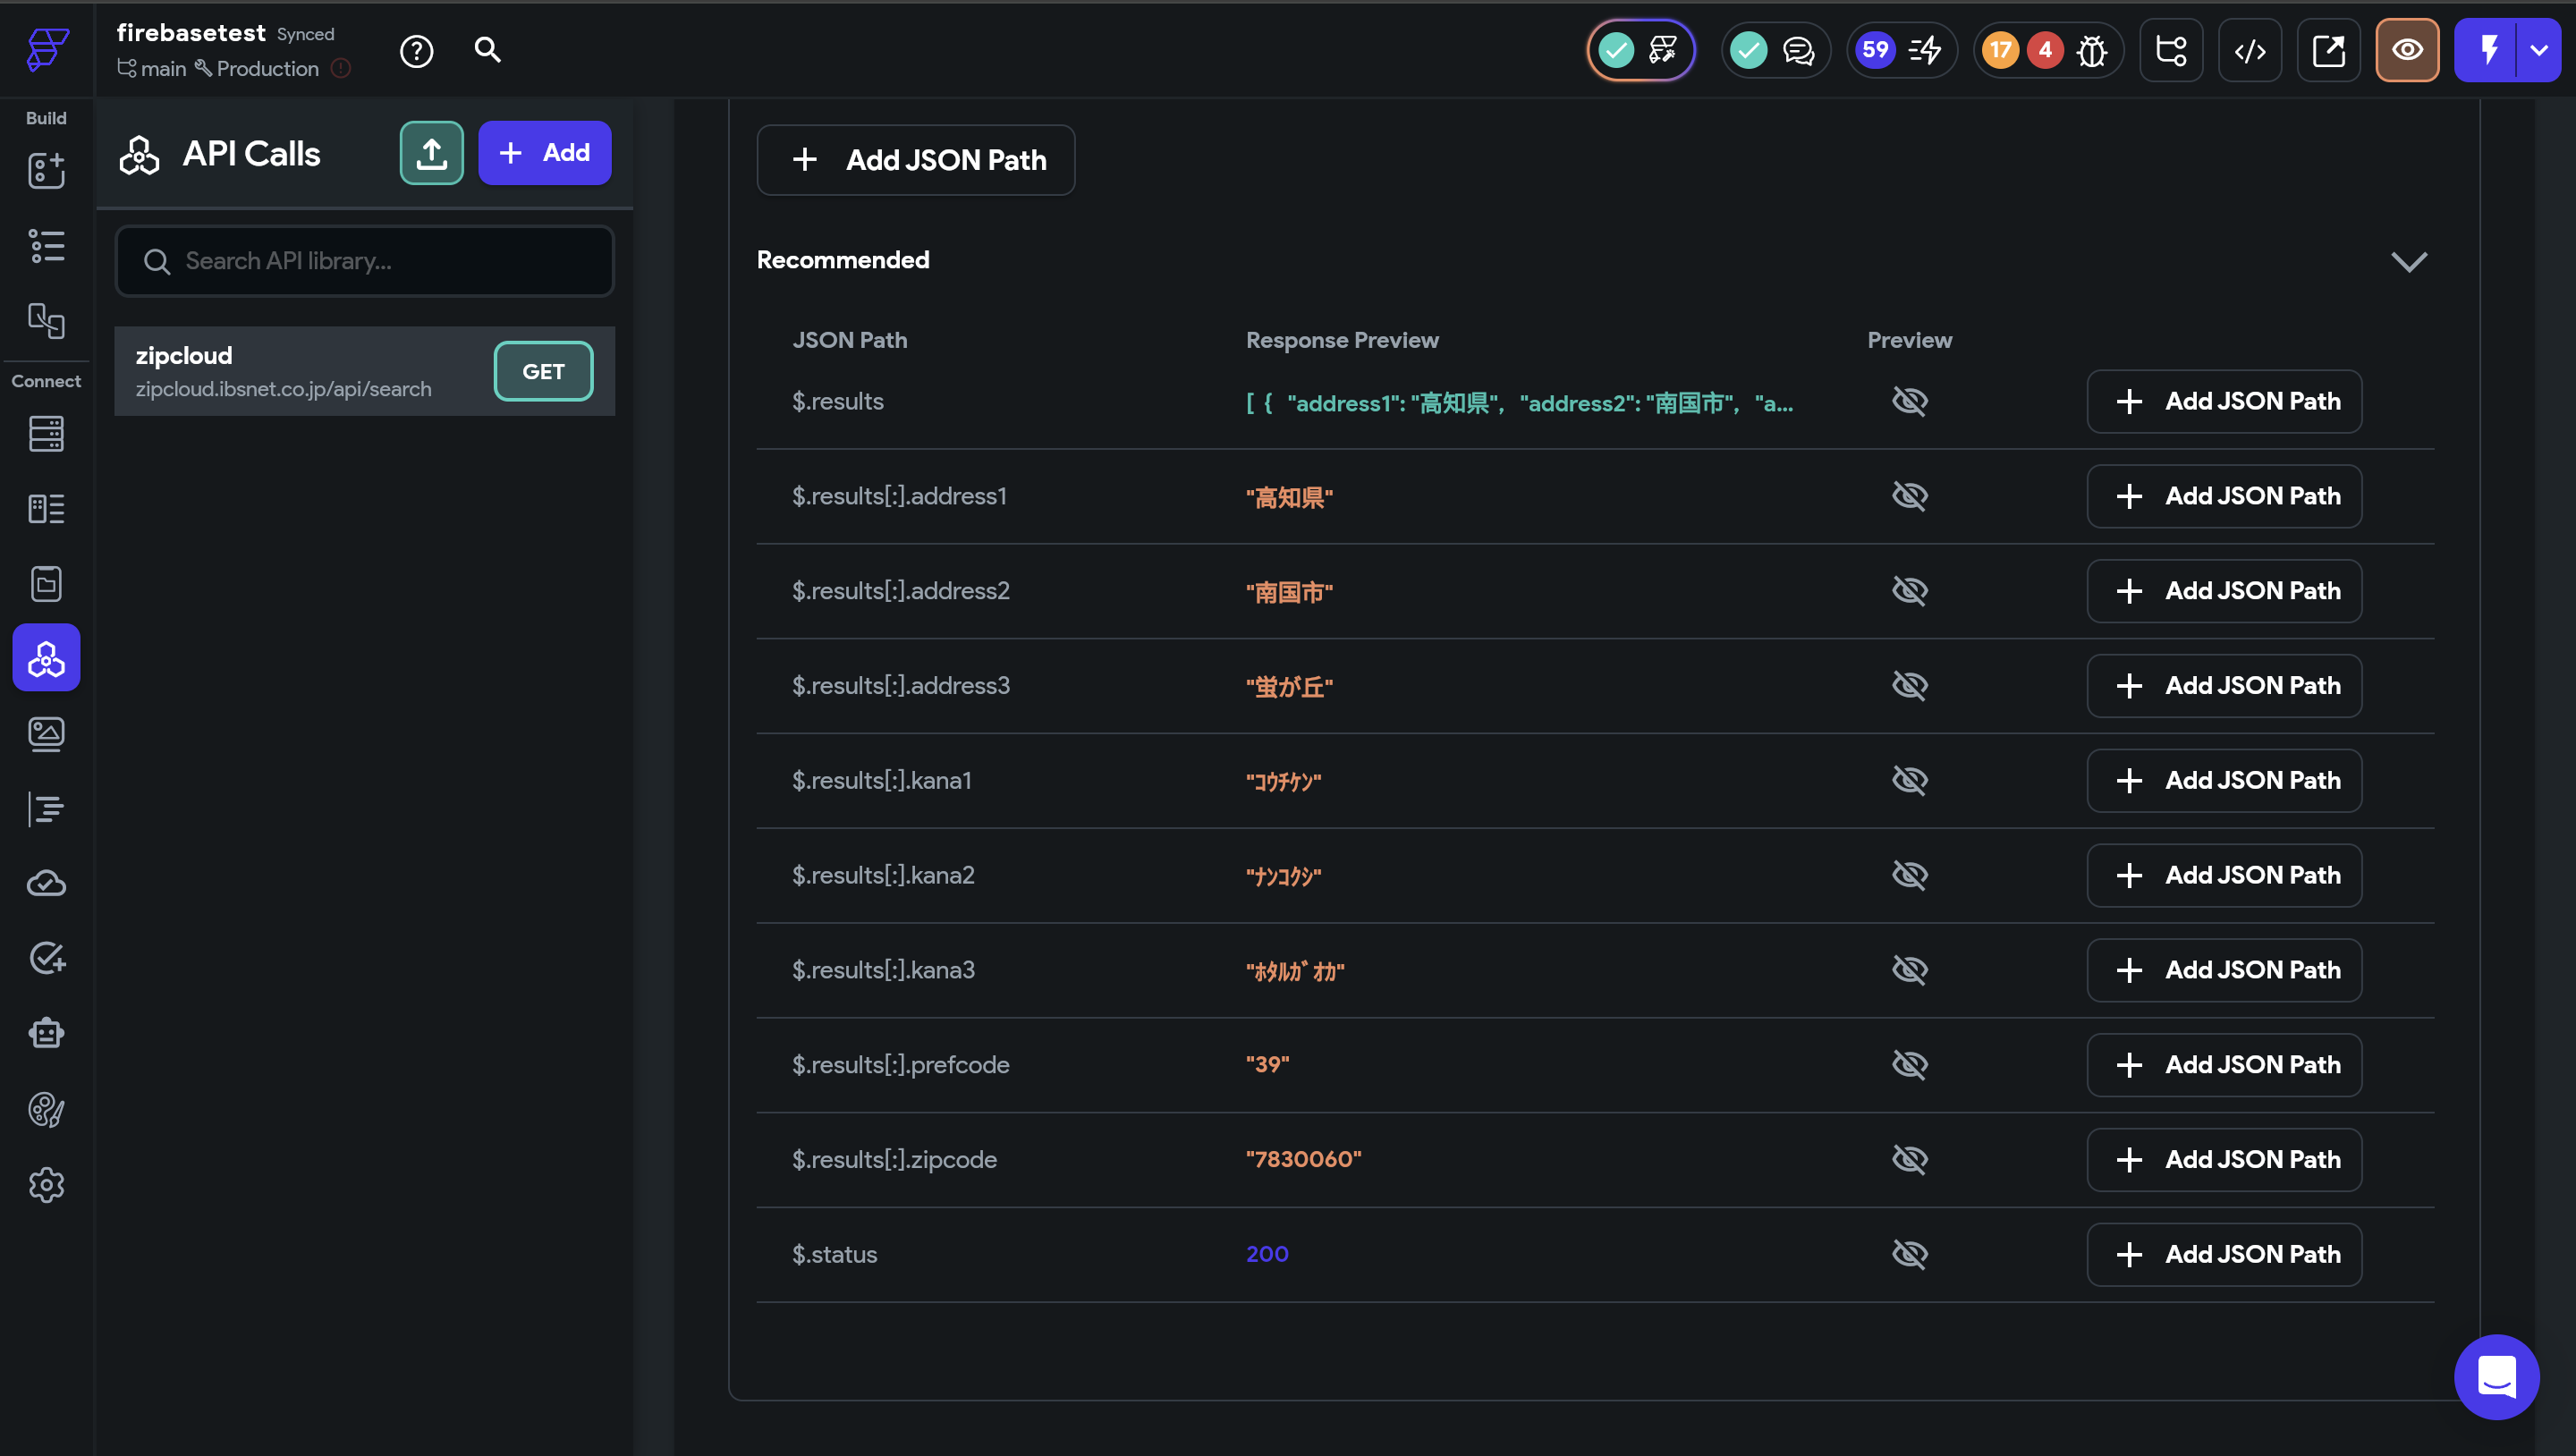Open the branching icon in top toolbar

2170,50
